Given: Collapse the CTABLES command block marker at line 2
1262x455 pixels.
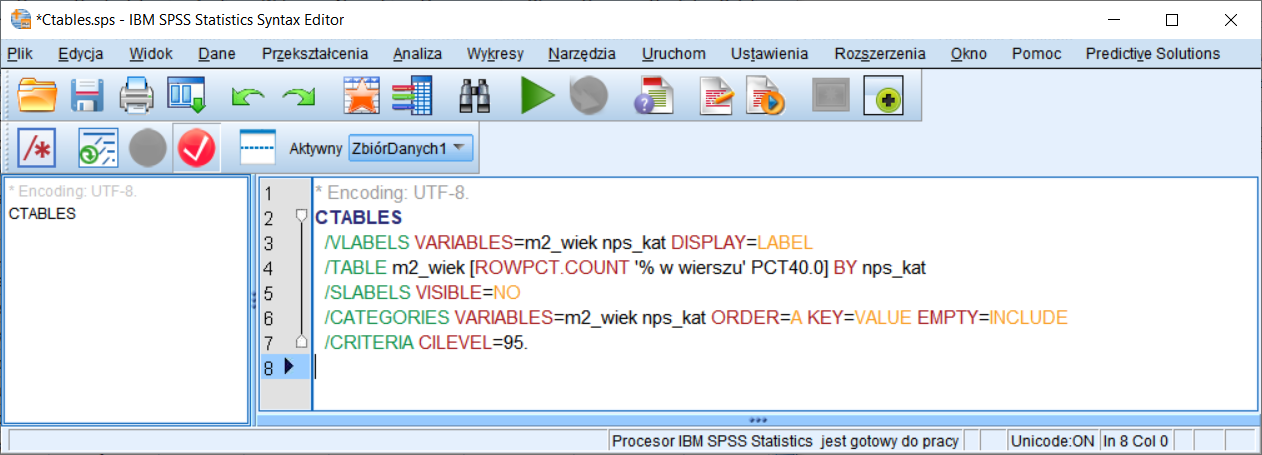Looking at the screenshot, I should 301,215.
